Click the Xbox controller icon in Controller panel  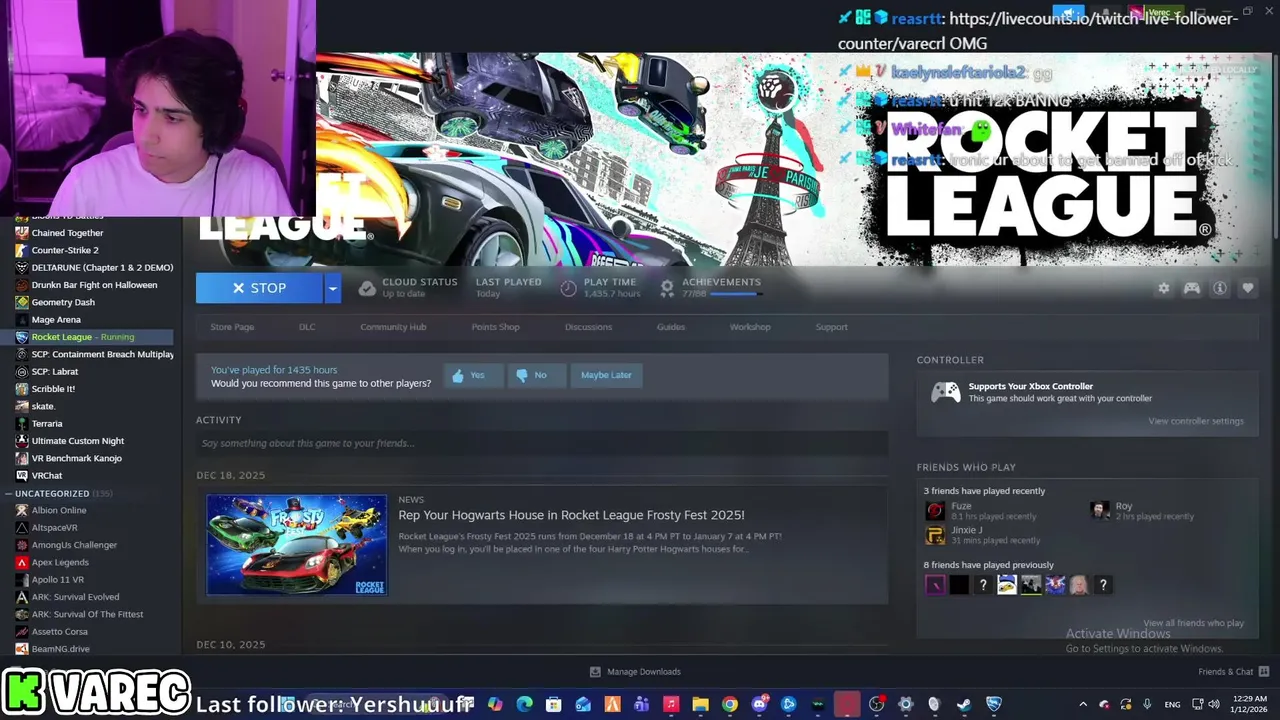point(945,392)
